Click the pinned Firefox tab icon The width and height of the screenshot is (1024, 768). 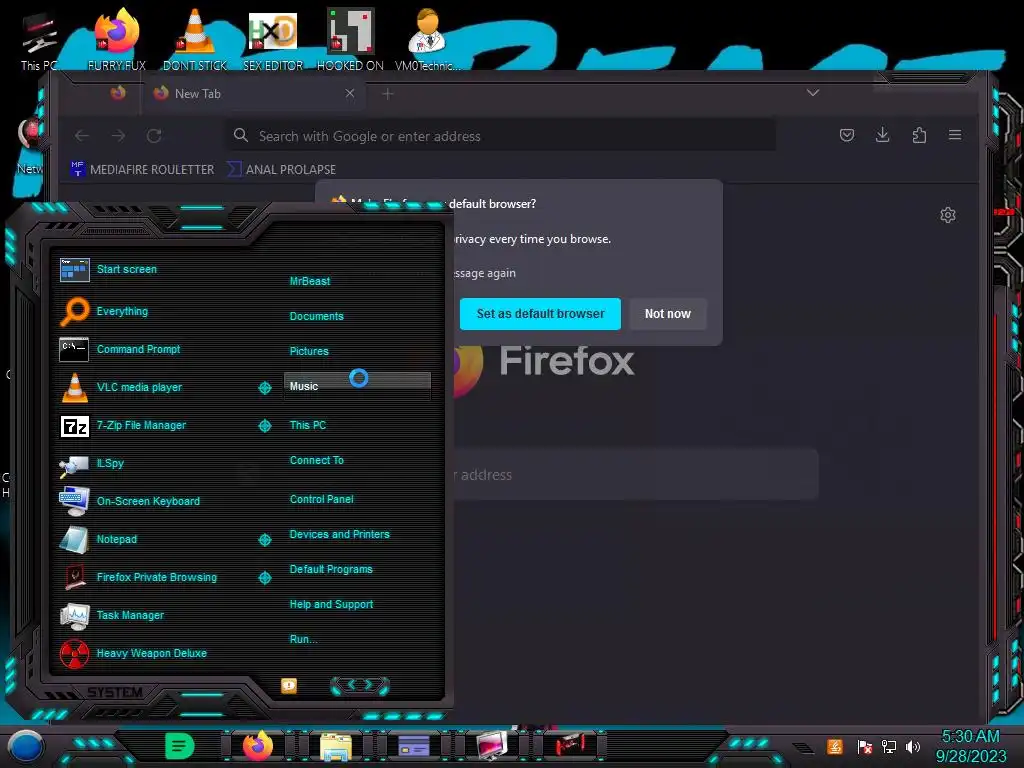tap(118, 93)
